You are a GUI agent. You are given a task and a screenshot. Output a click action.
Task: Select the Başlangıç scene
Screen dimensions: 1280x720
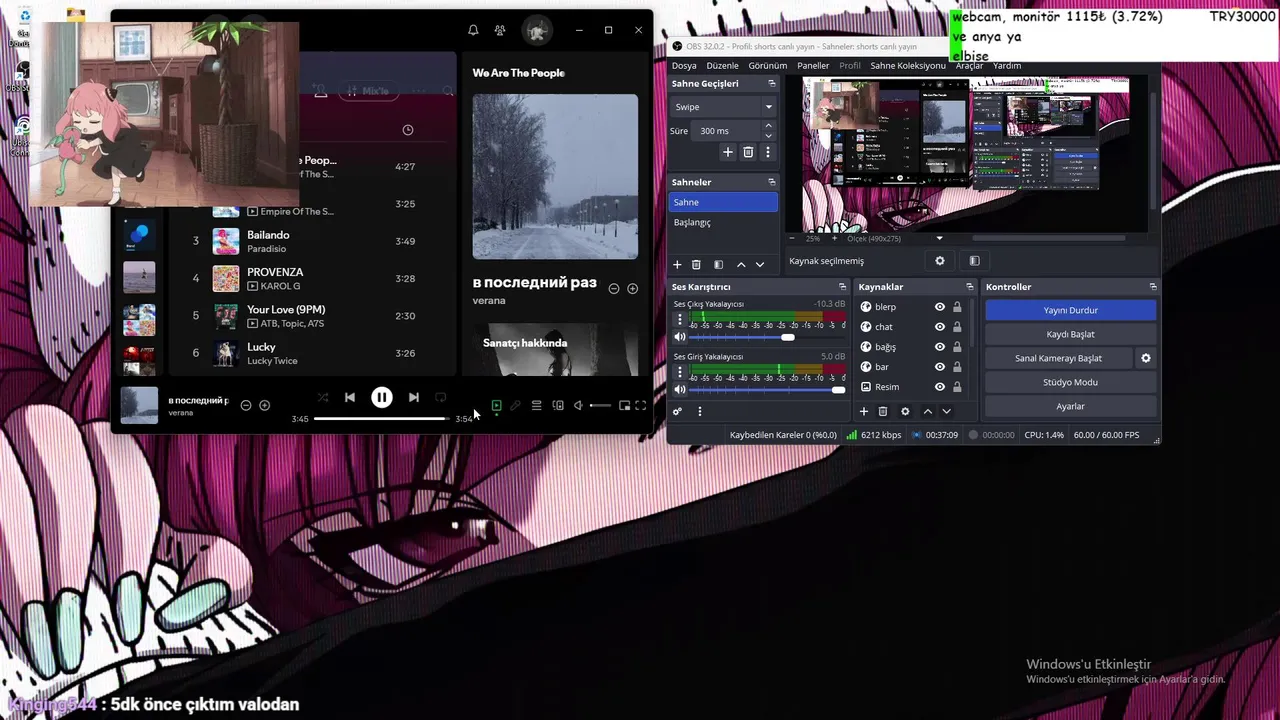tap(723, 222)
